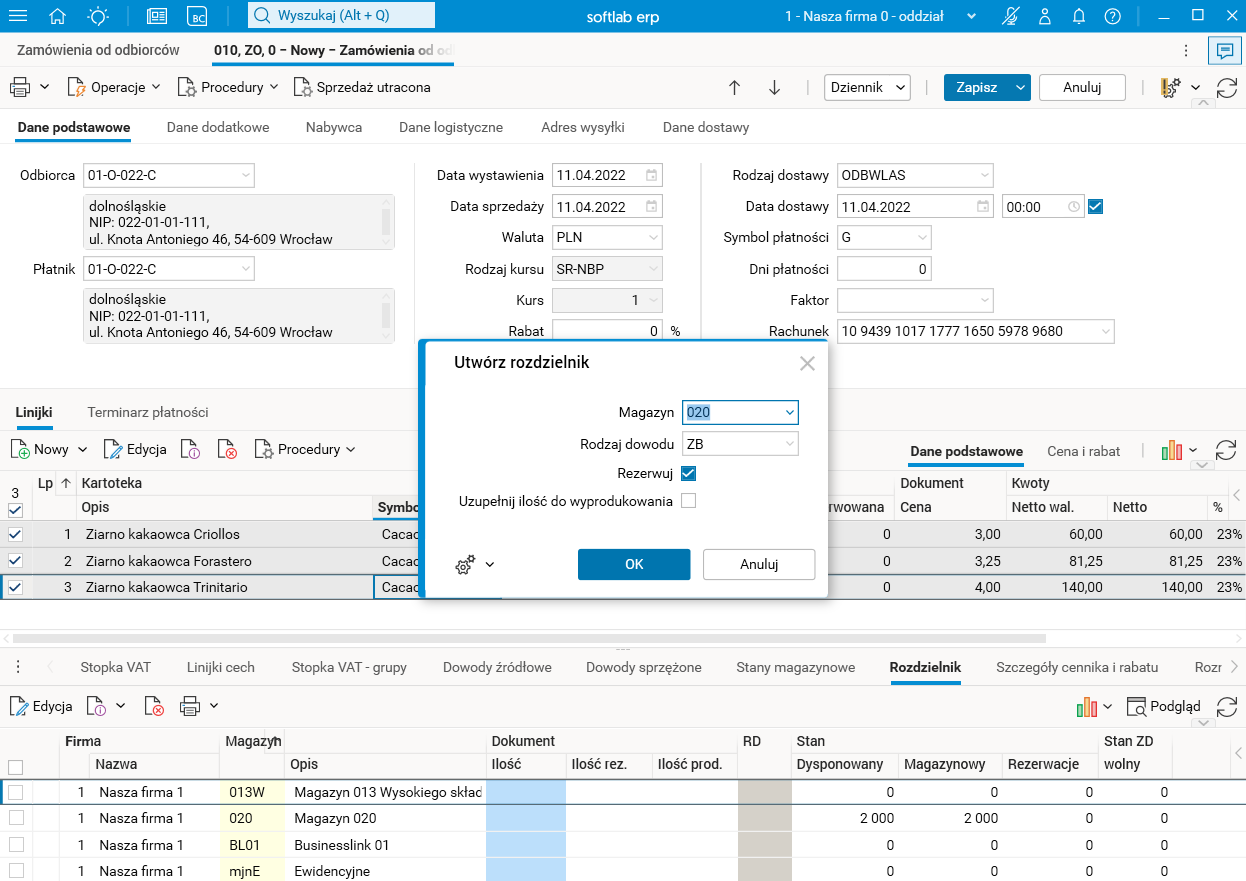
Task: Click the Linijki info document icon
Action: [191, 450]
